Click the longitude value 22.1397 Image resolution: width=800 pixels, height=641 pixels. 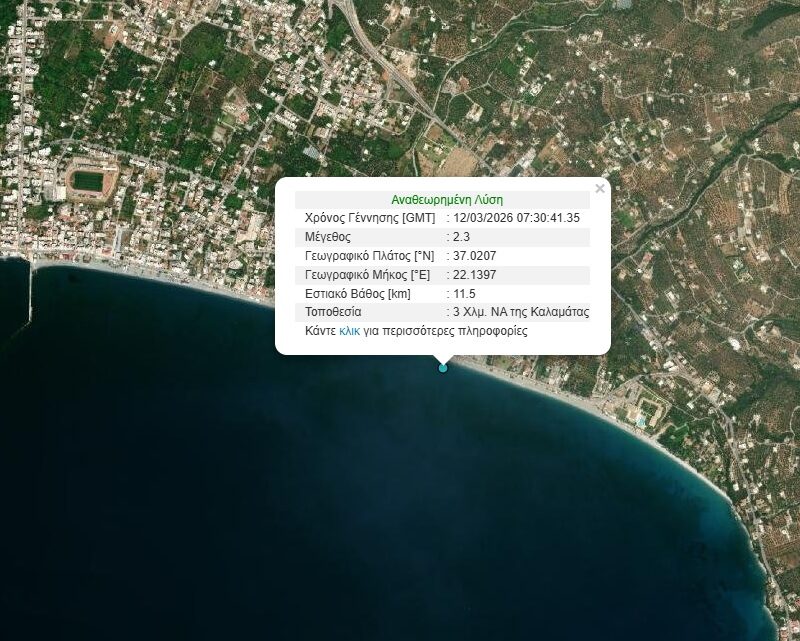pos(474,275)
